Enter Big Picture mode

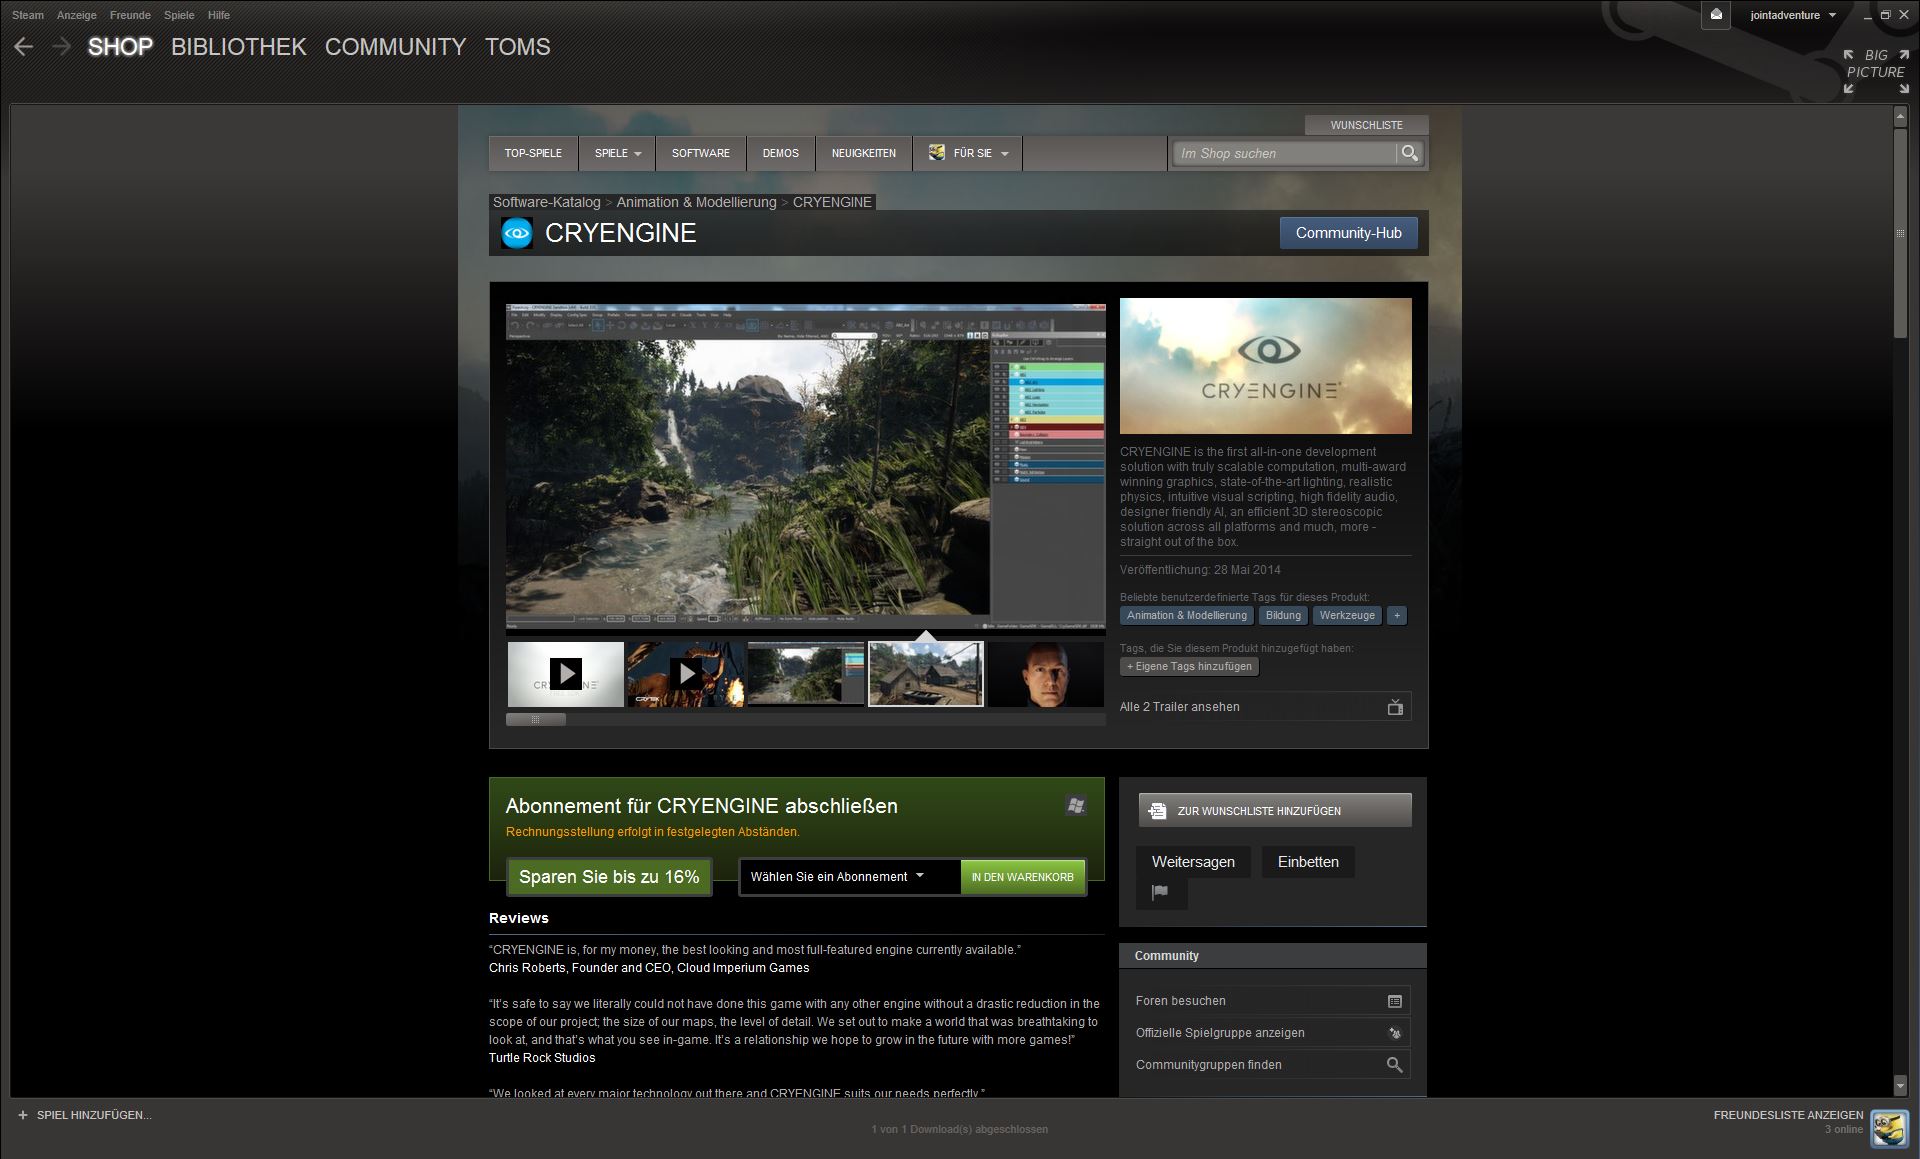coord(1876,71)
